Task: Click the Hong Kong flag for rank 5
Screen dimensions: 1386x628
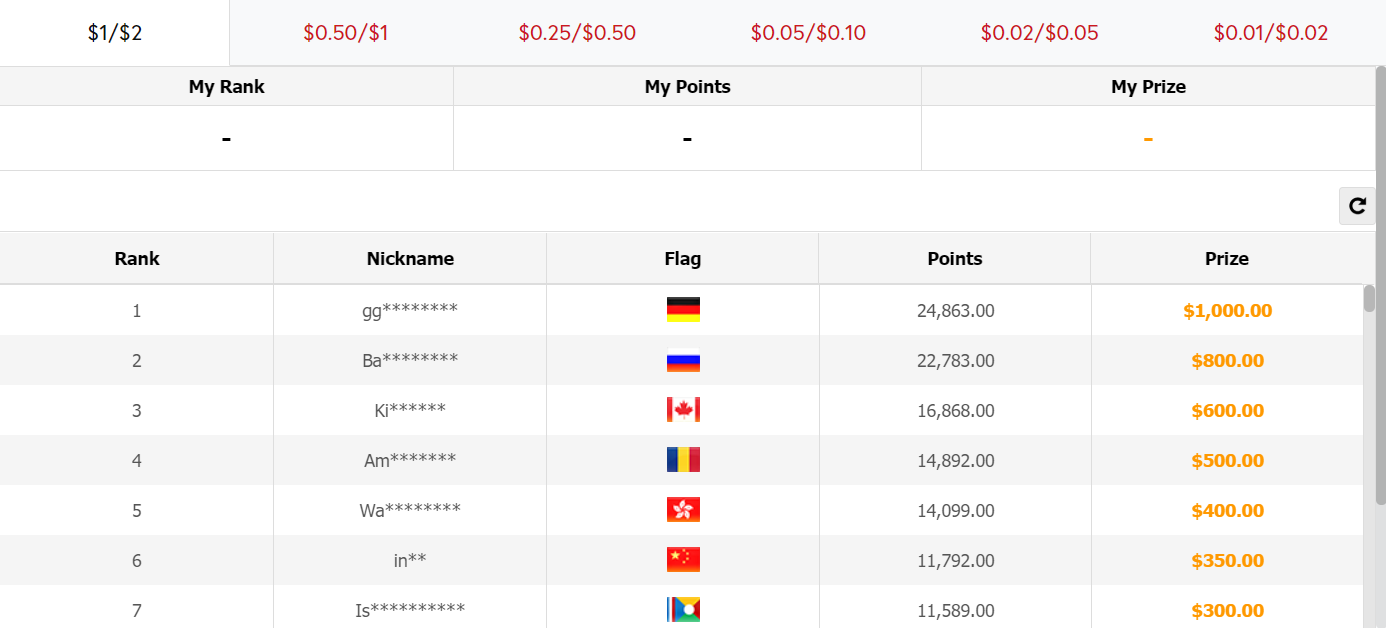Action: (683, 510)
